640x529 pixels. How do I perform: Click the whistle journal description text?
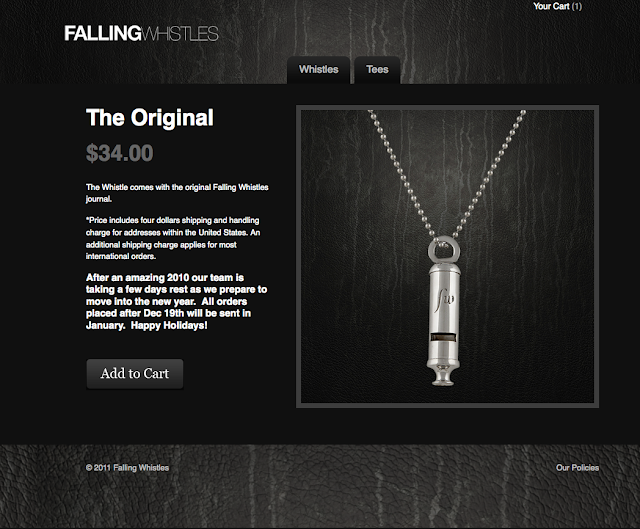pyautogui.click(x=177, y=193)
